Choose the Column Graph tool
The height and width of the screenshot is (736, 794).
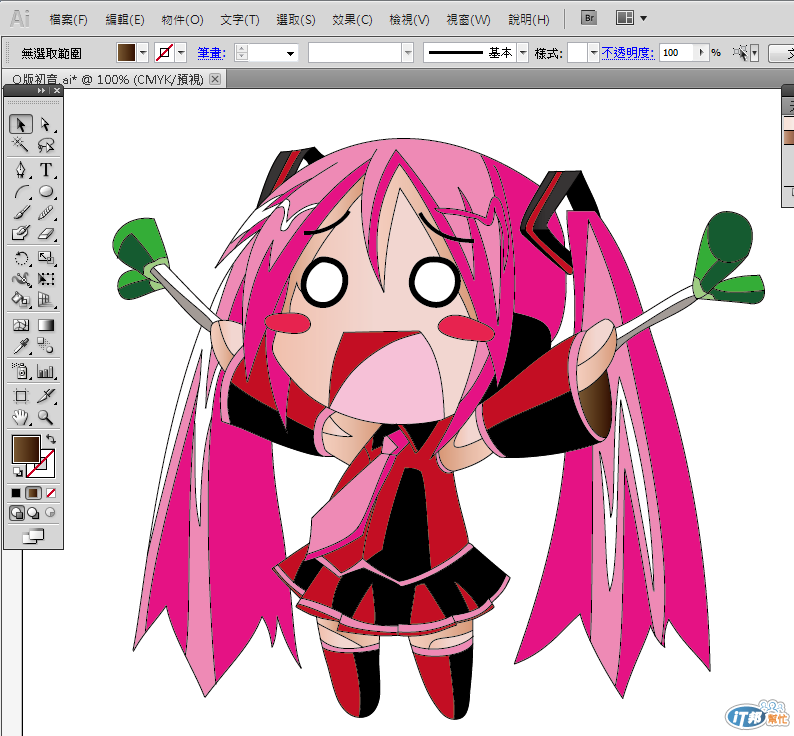[46, 371]
